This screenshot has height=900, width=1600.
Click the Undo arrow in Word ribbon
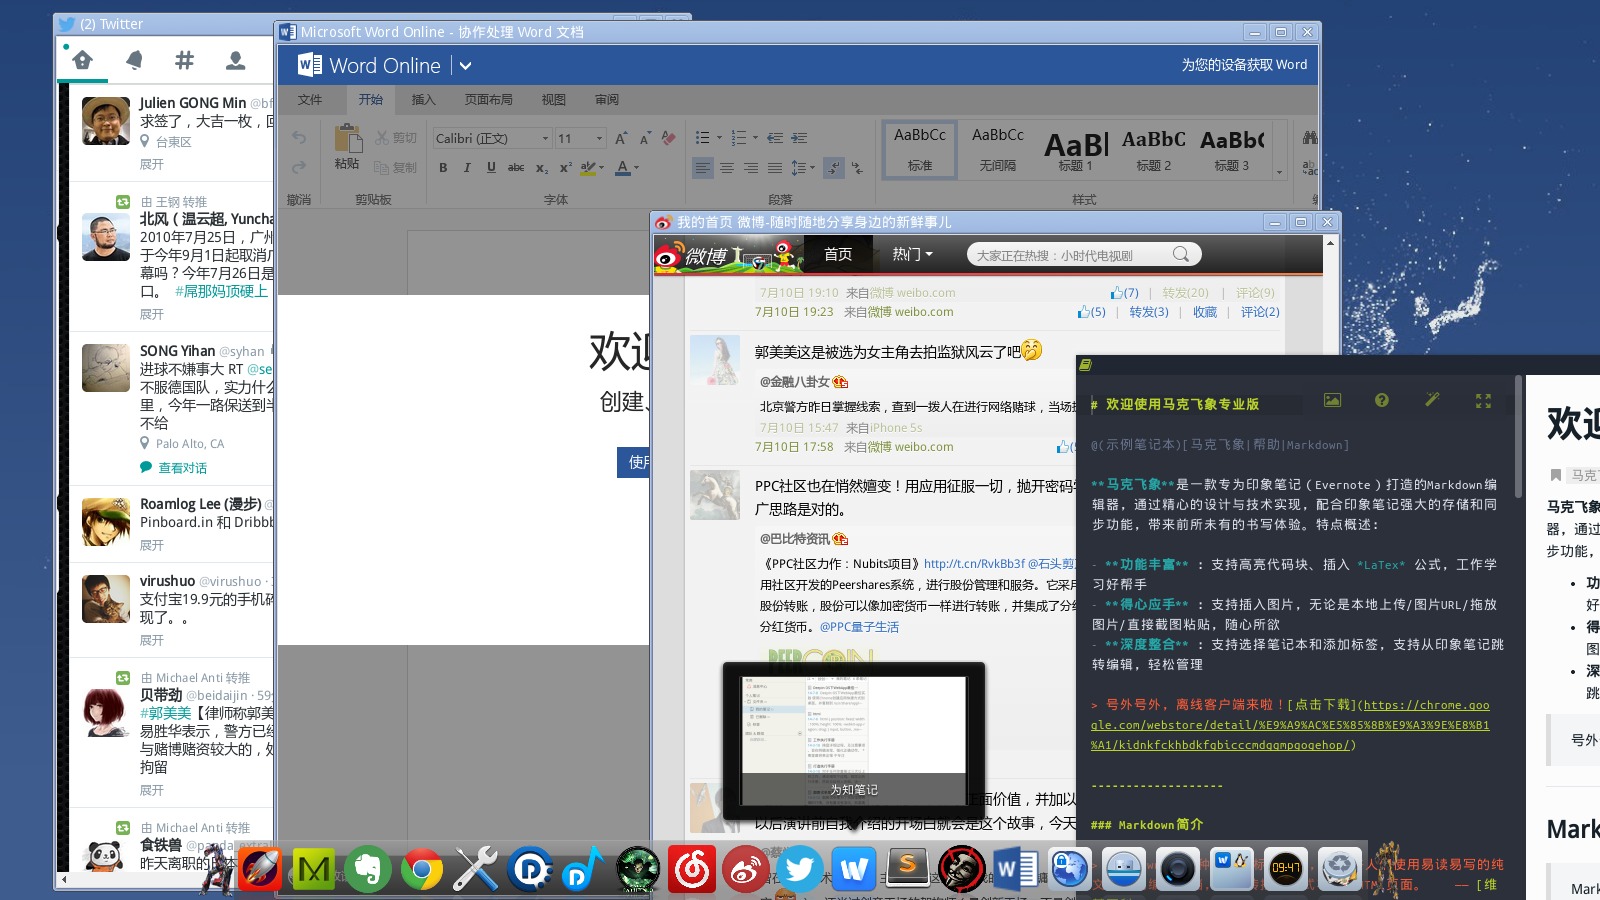(299, 137)
